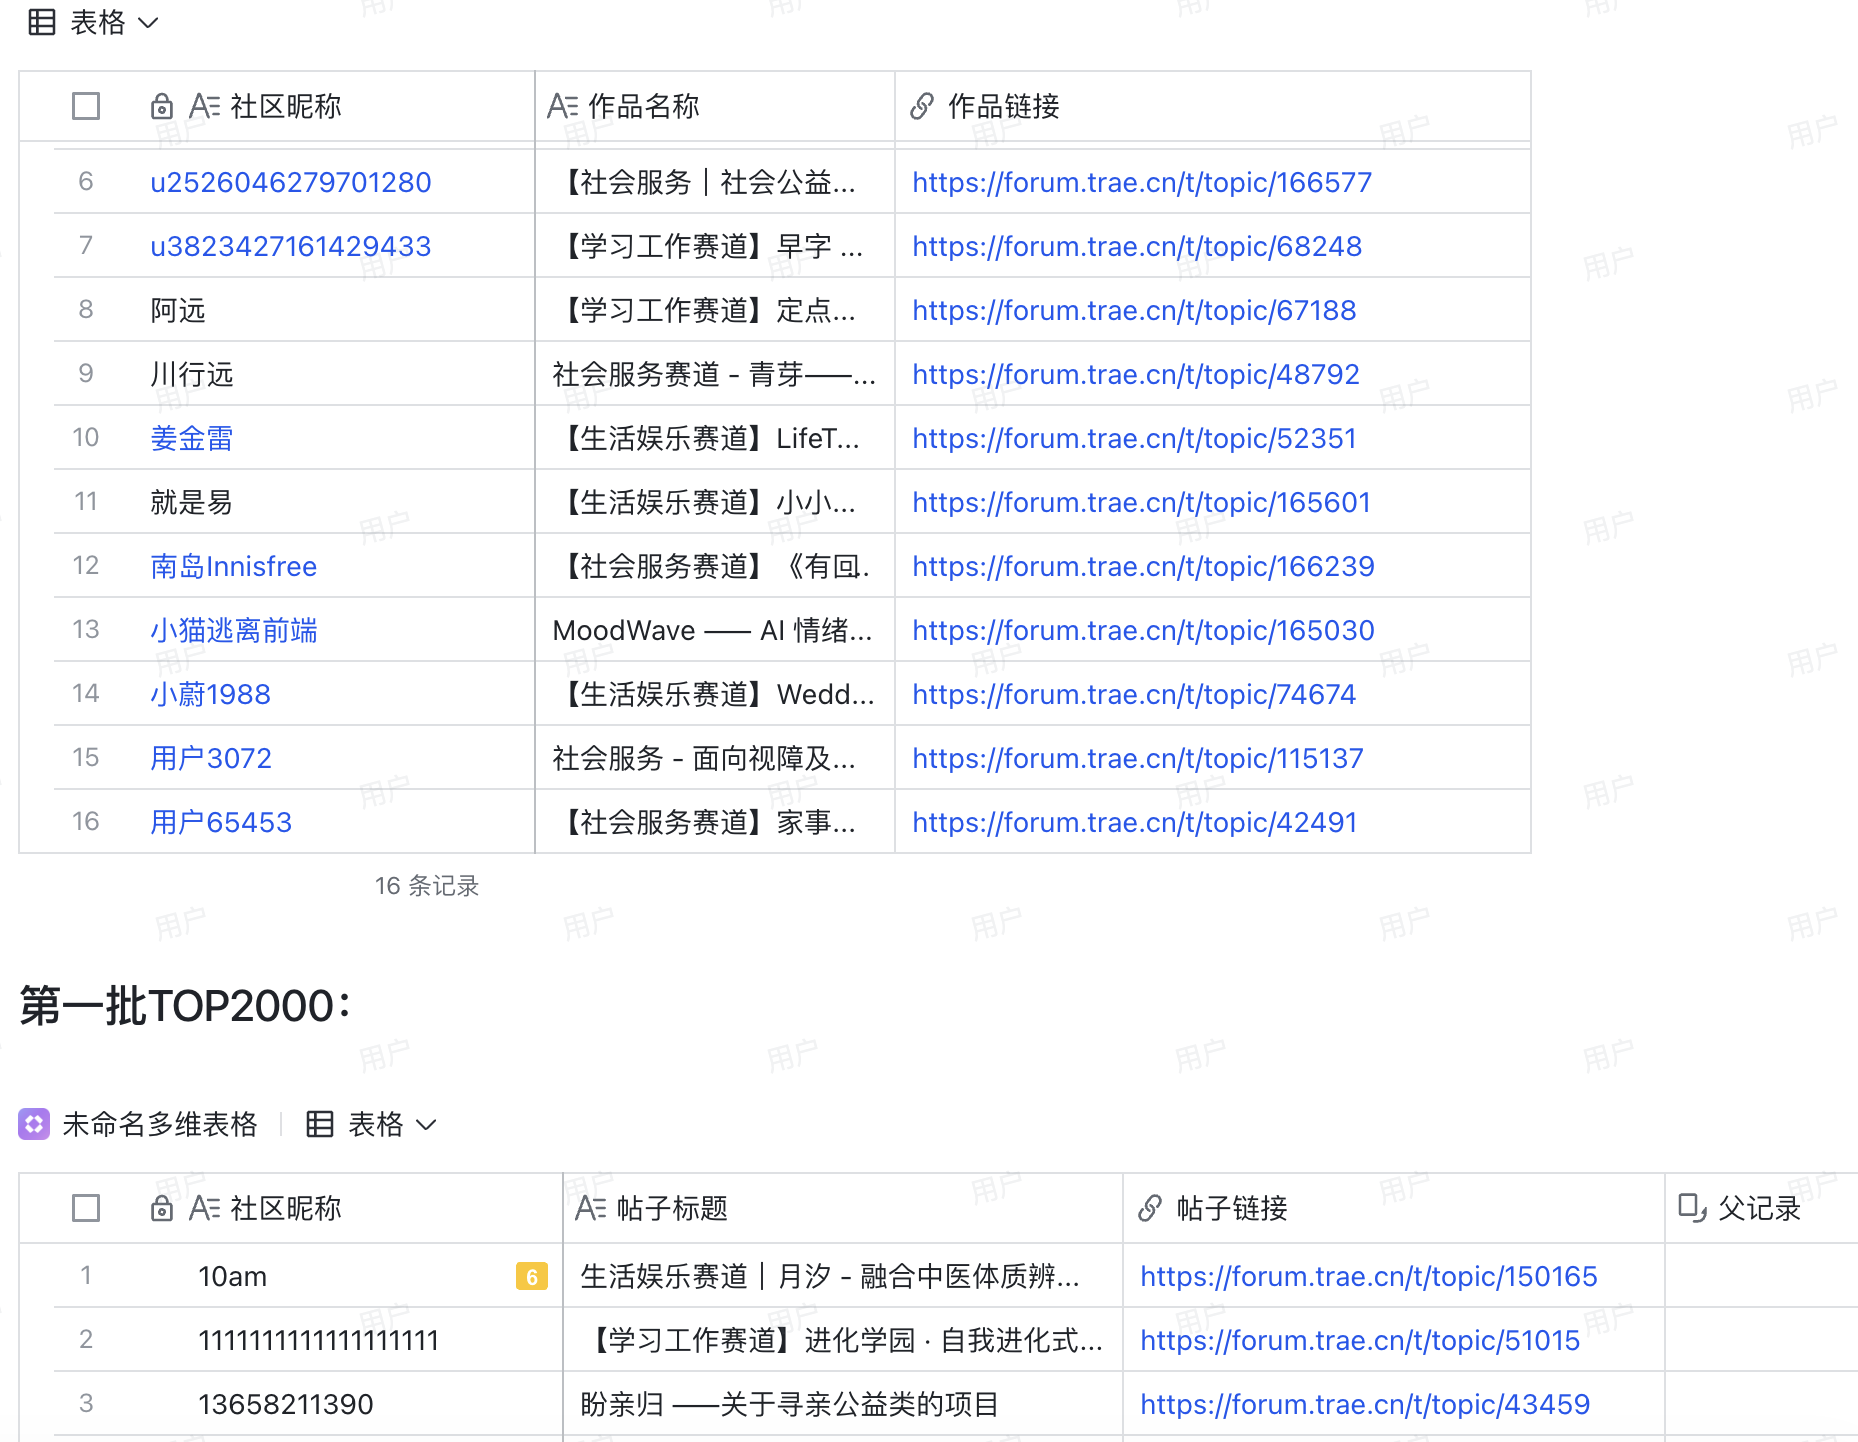Image resolution: width=1858 pixels, height=1442 pixels.
Task: Click the 社会服务 - 面向视障及 title cell
Action: point(715,758)
